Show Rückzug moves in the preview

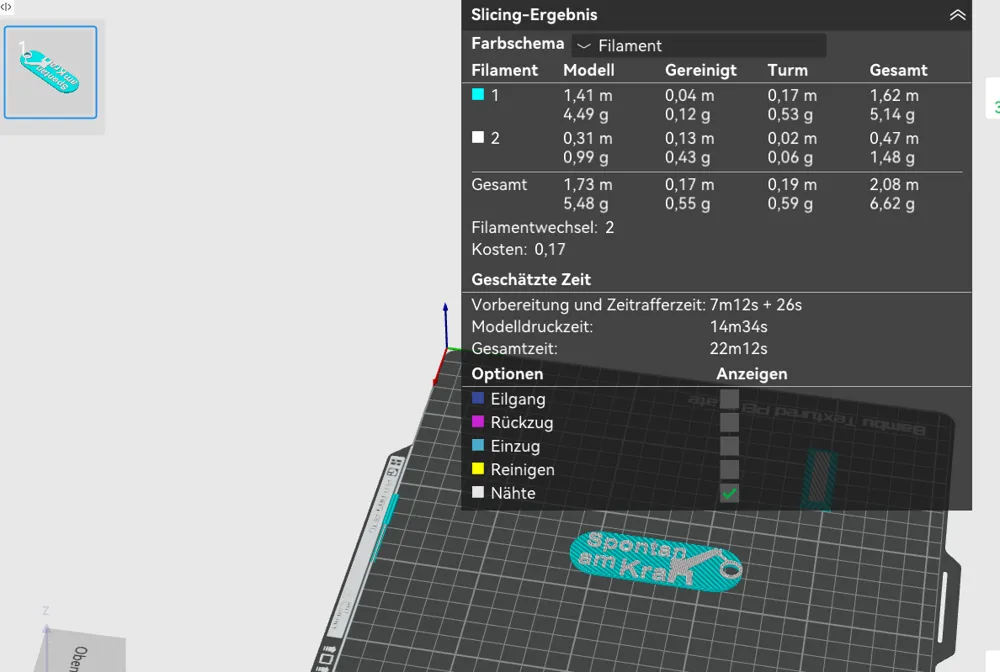pos(728,422)
